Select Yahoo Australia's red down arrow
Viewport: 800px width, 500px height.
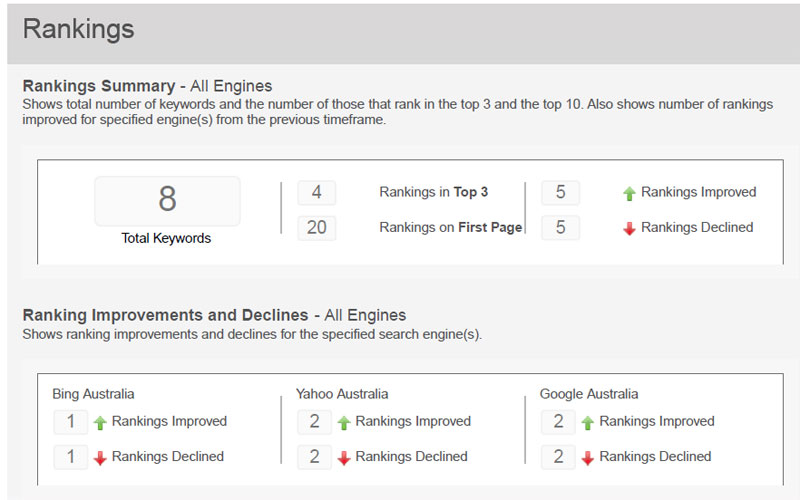tap(343, 457)
